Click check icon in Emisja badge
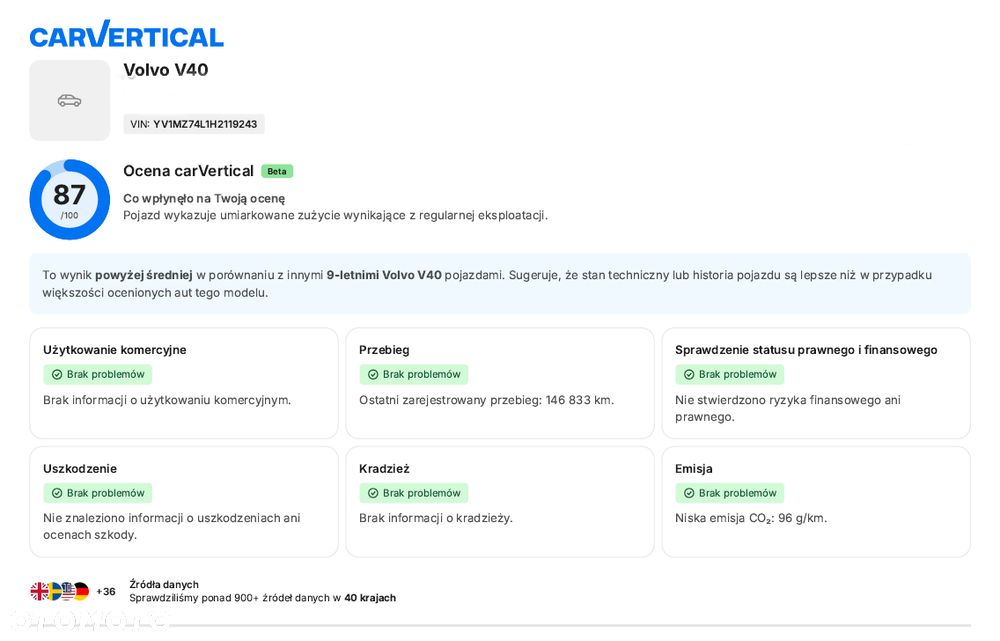This screenshot has width=1000, height=641. point(689,493)
